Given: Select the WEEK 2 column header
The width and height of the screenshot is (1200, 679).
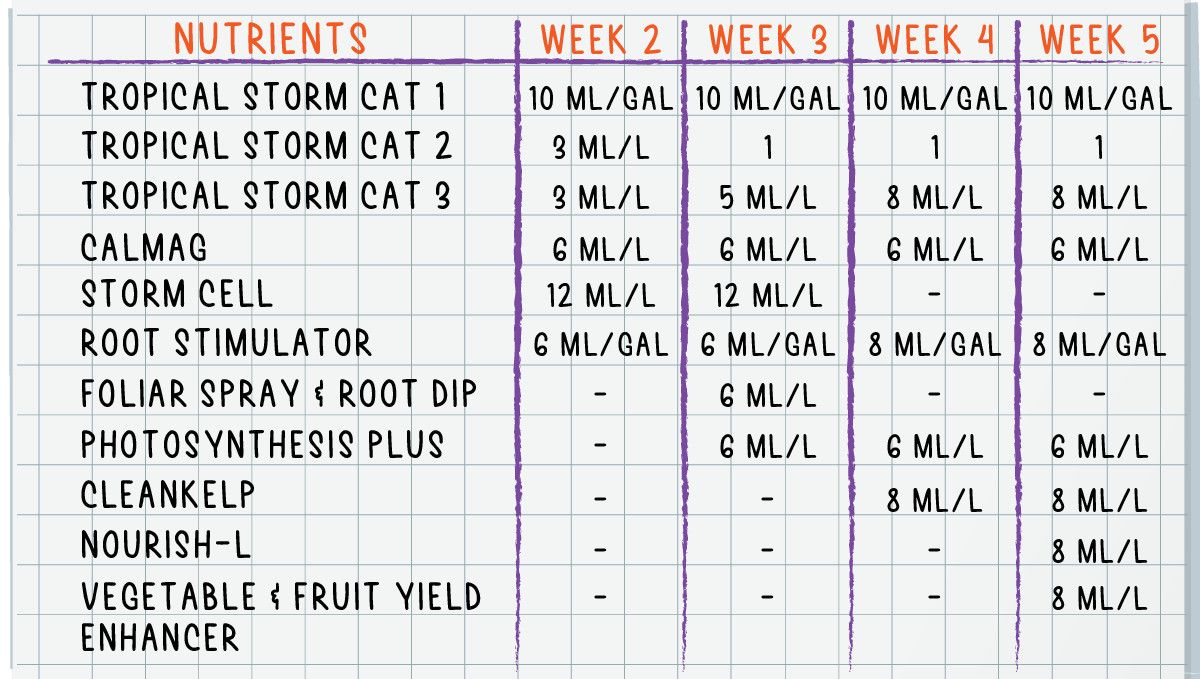Looking at the screenshot, I should (601, 40).
